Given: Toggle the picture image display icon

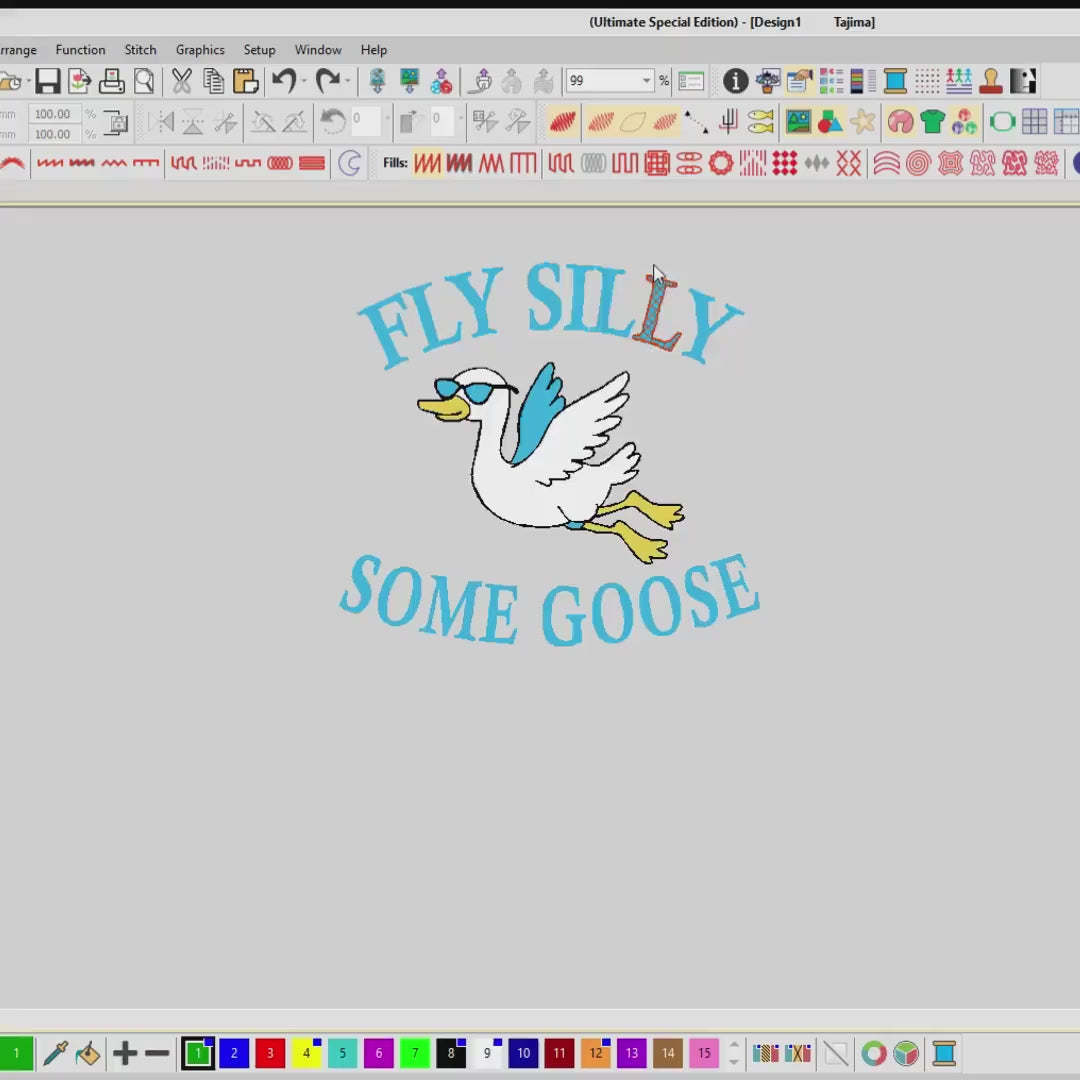Looking at the screenshot, I should tap(798, 122).
